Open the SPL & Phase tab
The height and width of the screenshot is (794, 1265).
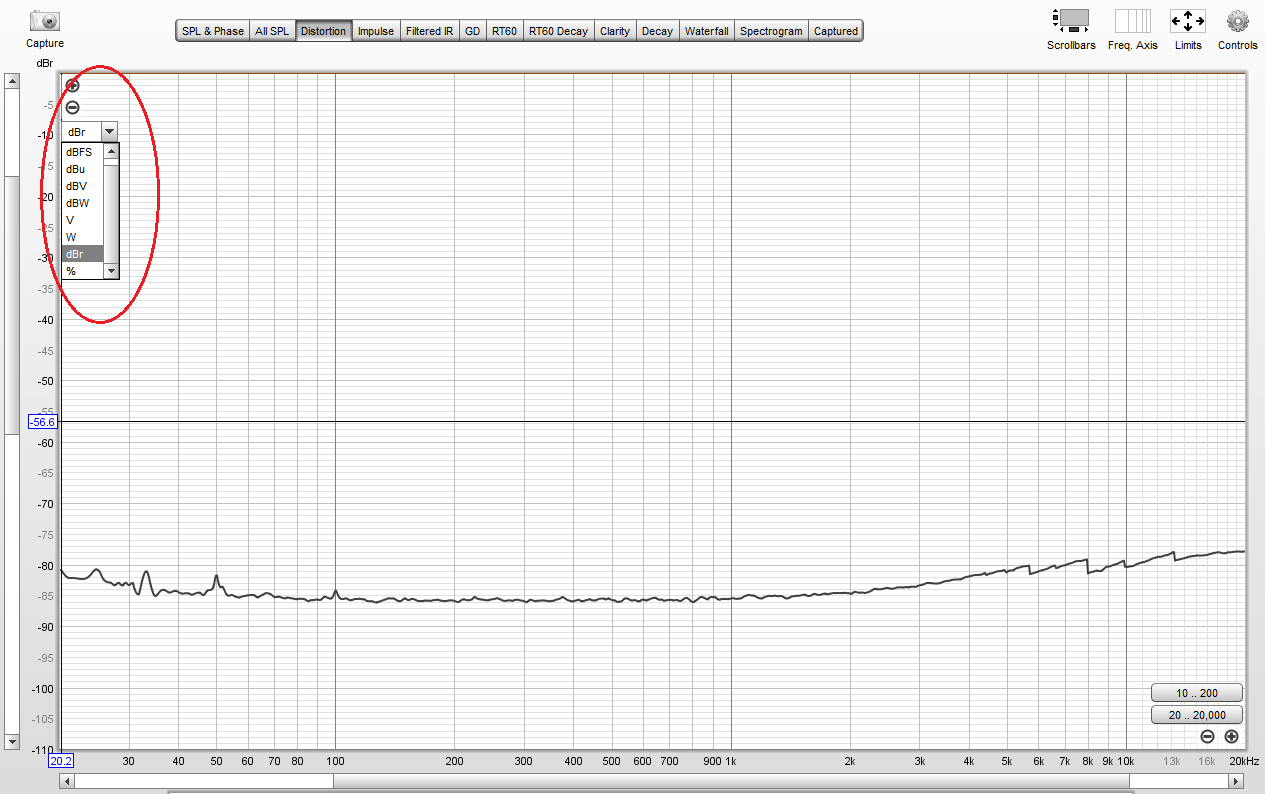213,31
